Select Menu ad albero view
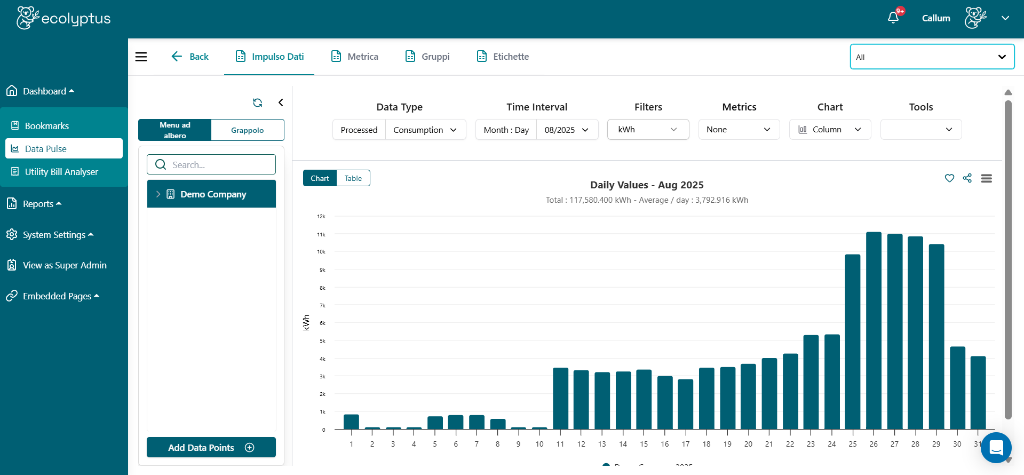The image size is (1024, 475). pos(175,130)
